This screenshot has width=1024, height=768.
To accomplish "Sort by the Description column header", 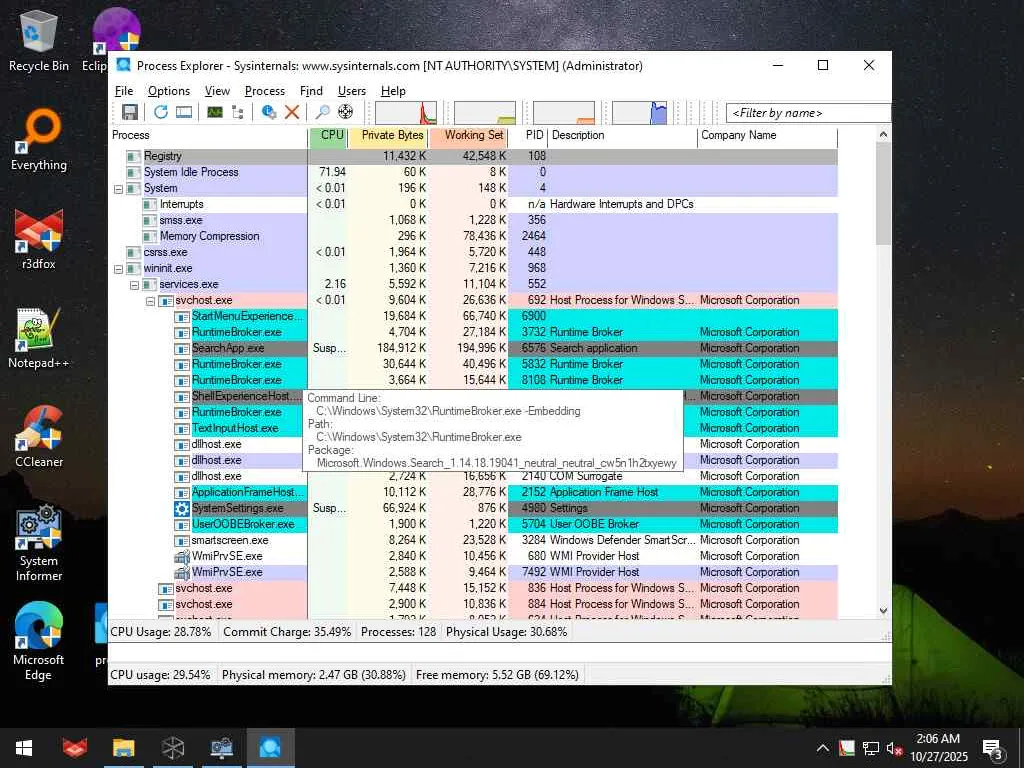I will coord(622,135).
